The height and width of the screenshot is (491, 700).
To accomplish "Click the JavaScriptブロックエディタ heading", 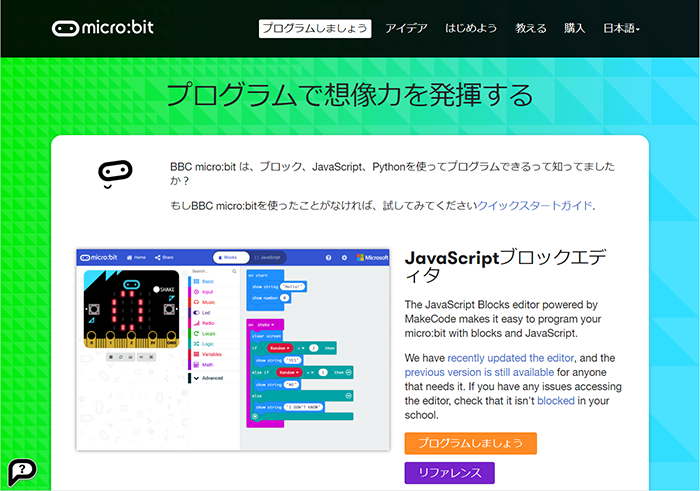I will pos(505,266).
